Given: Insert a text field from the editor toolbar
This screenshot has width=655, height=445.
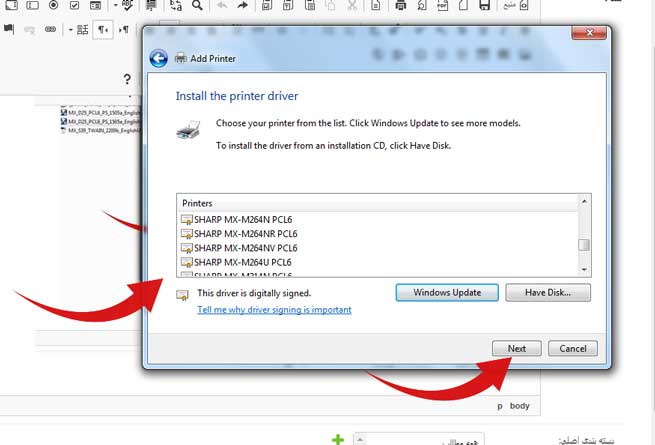Looking at the screenshot, I should [x=32, y=5].
